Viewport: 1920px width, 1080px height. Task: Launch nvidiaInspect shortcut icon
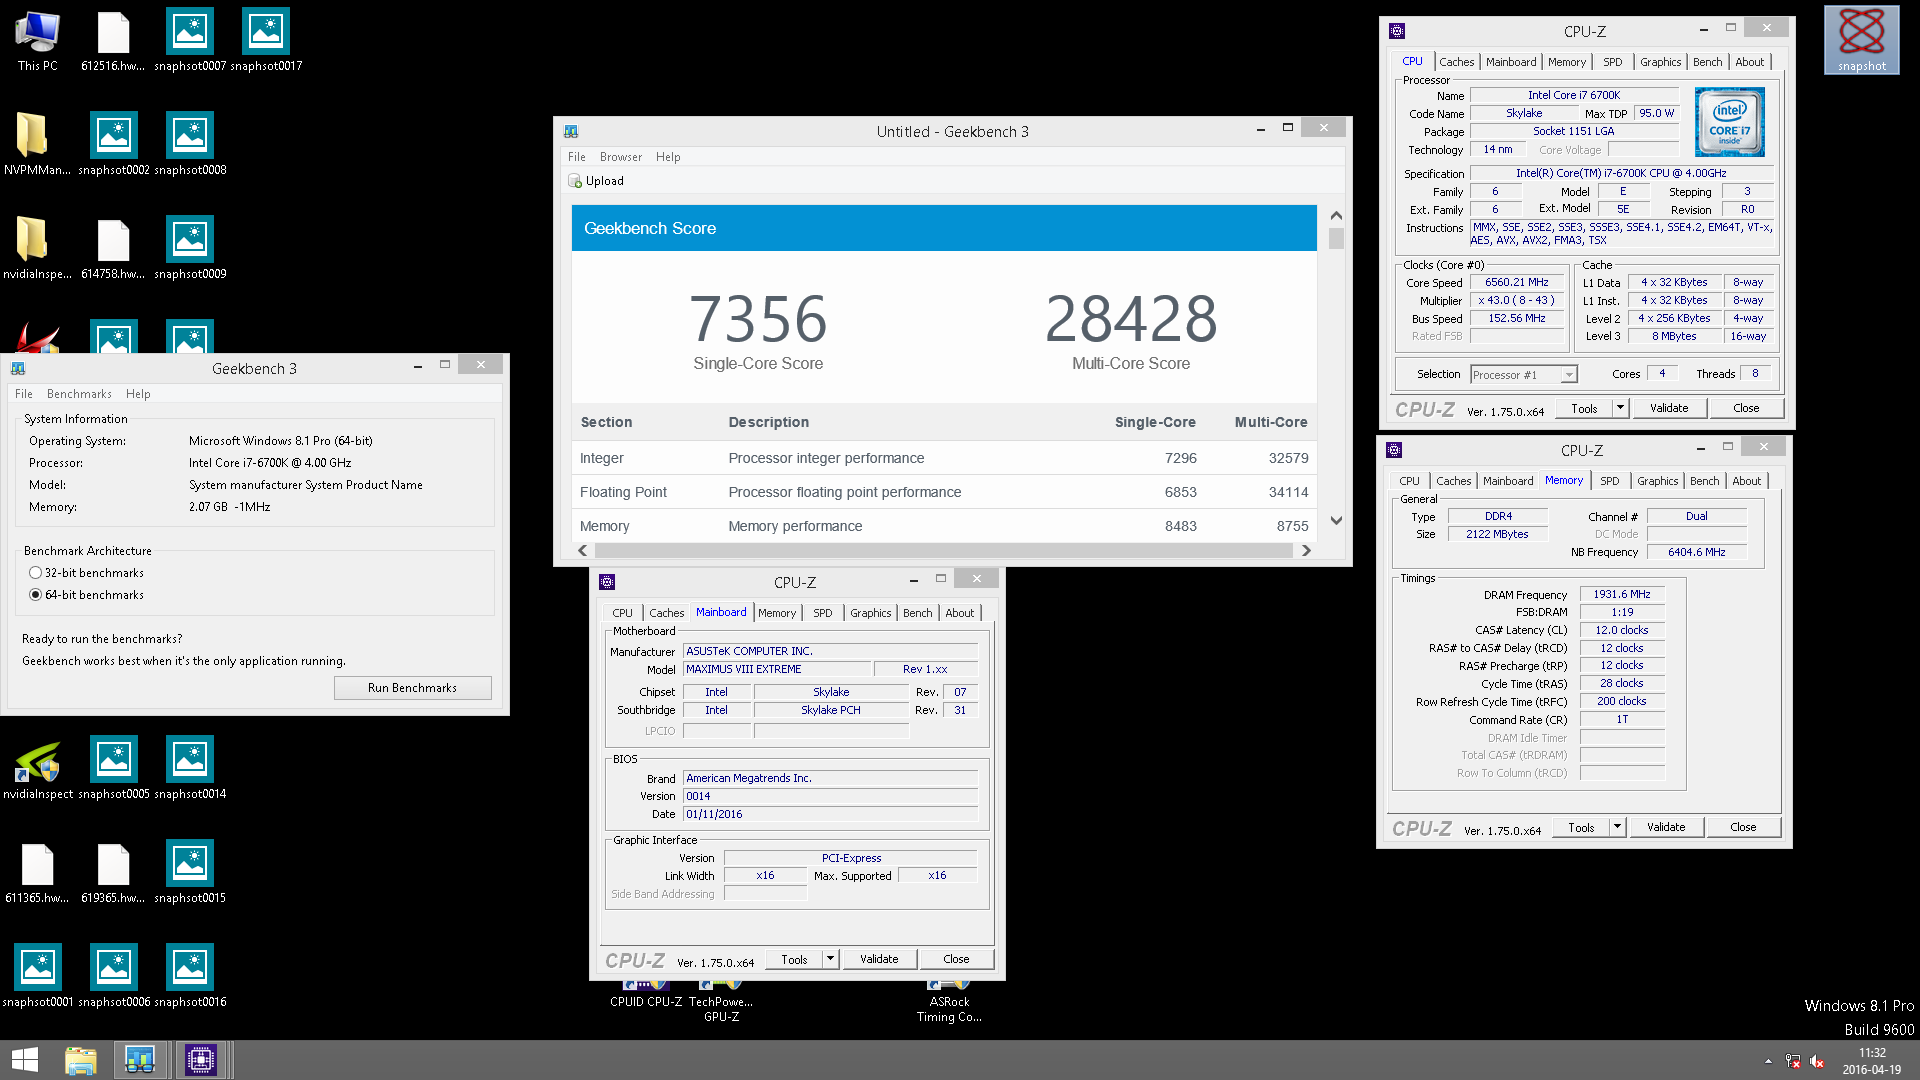pos(38,770)
